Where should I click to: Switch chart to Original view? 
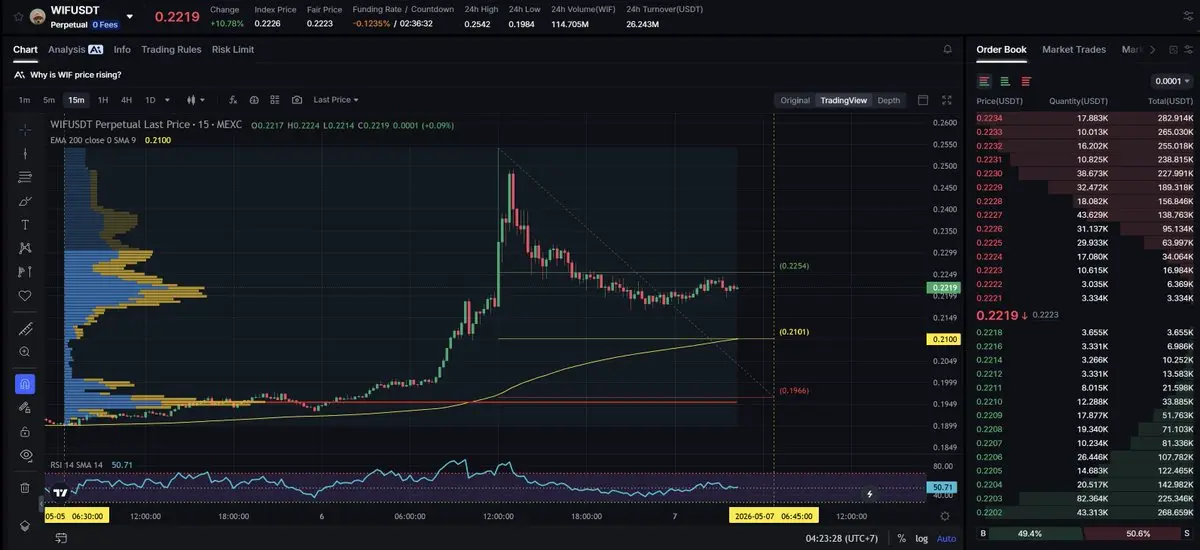(x=795, y=100)
